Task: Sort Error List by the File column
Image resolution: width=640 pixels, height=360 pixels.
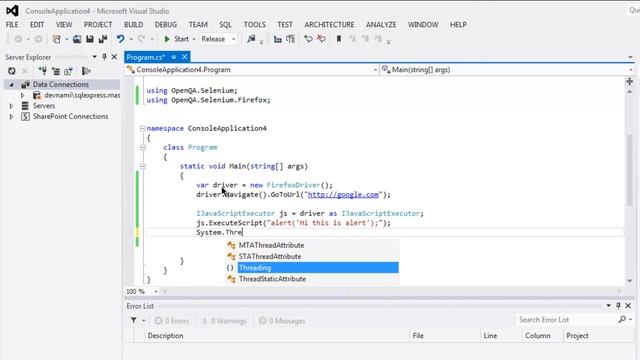Action: [445, 336]
